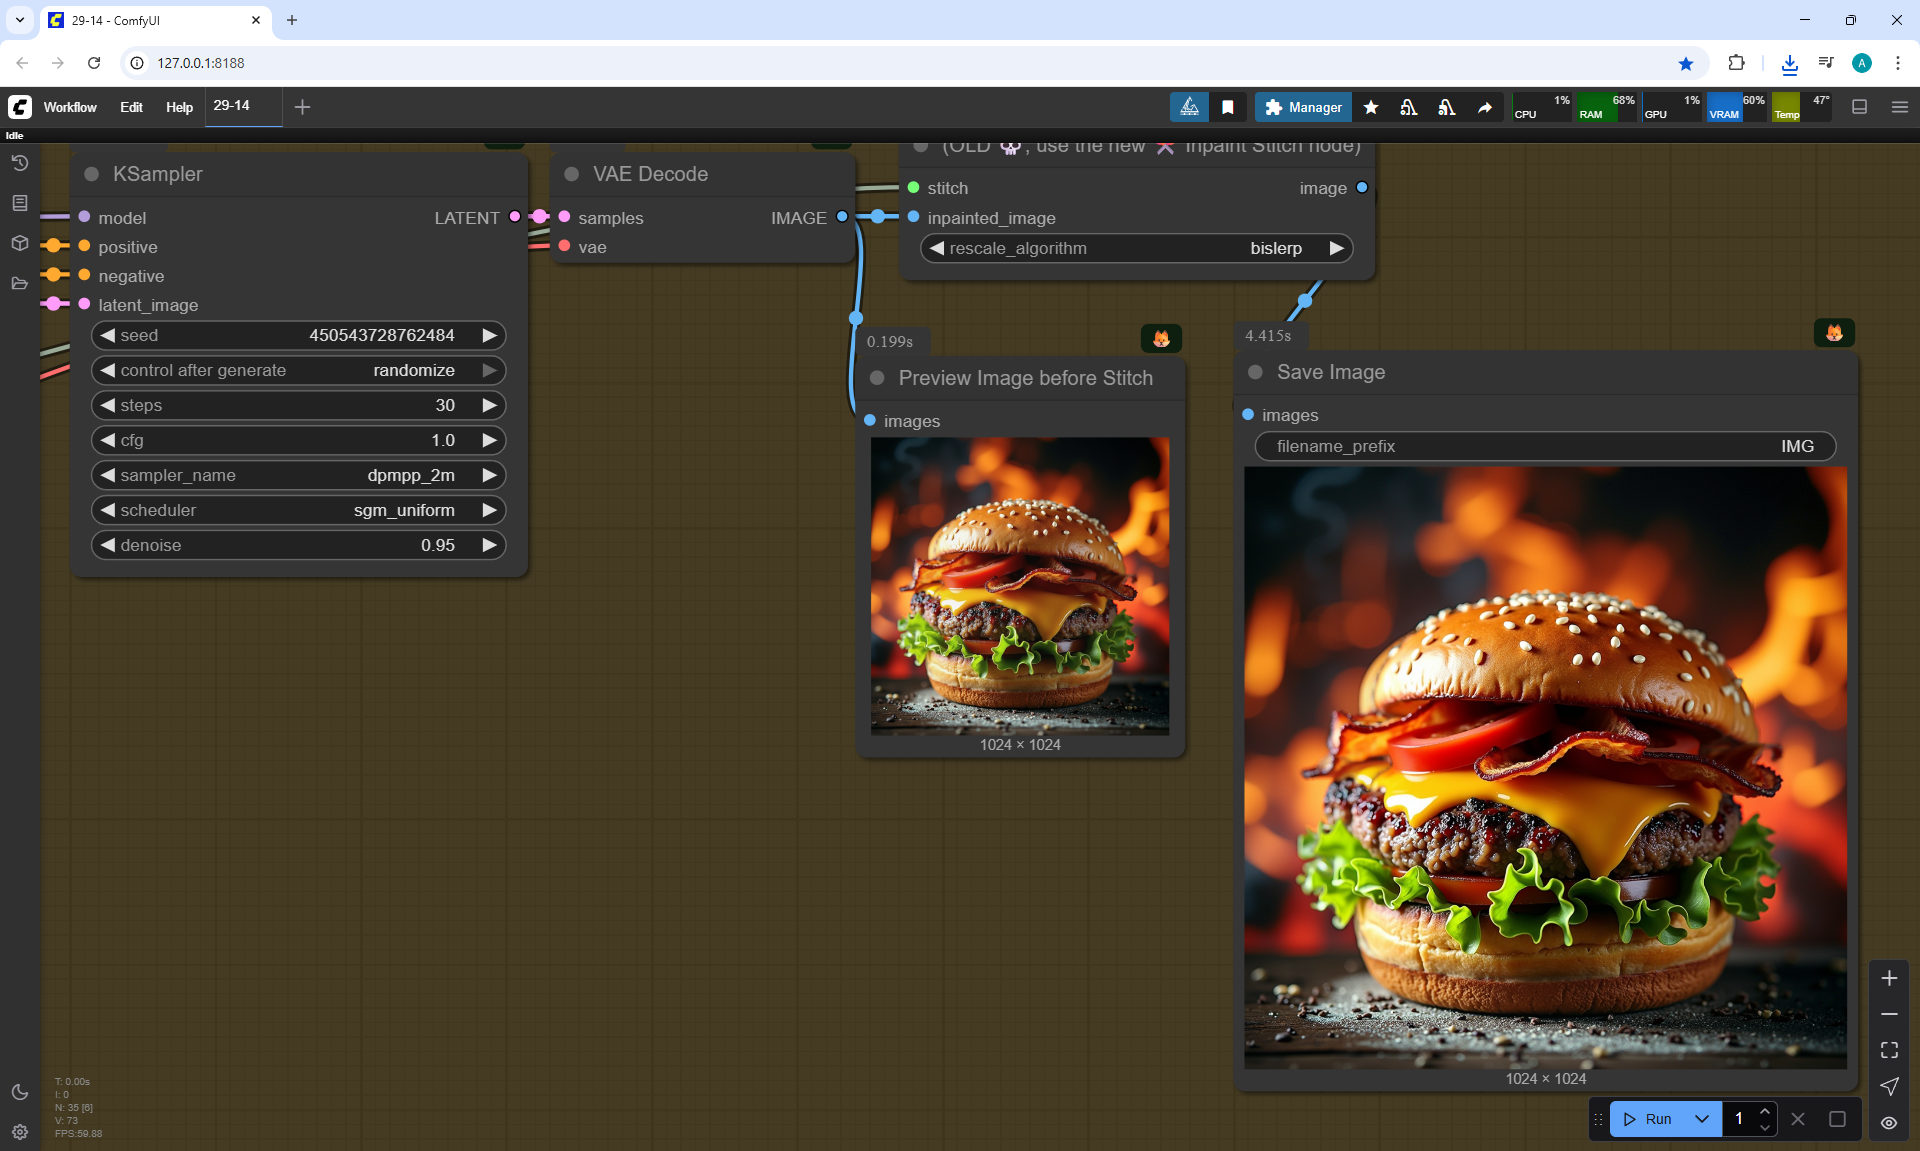The image size is (1920, 1151).
Task: Click the star icon next to Manager
Action: [1371, 107]
